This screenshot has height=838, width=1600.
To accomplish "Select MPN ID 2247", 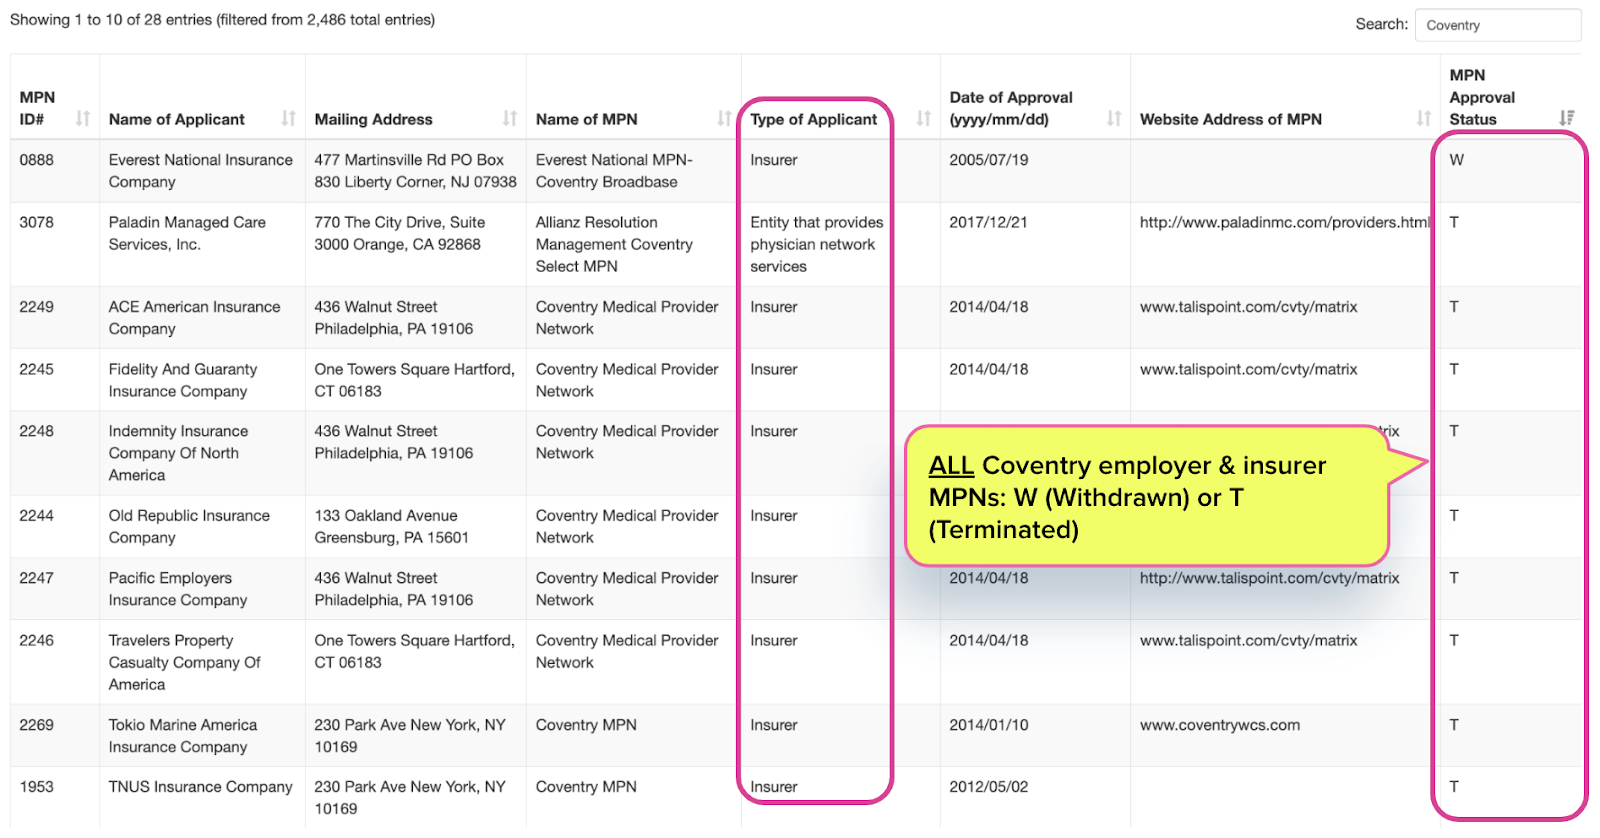I will (37, 578).
